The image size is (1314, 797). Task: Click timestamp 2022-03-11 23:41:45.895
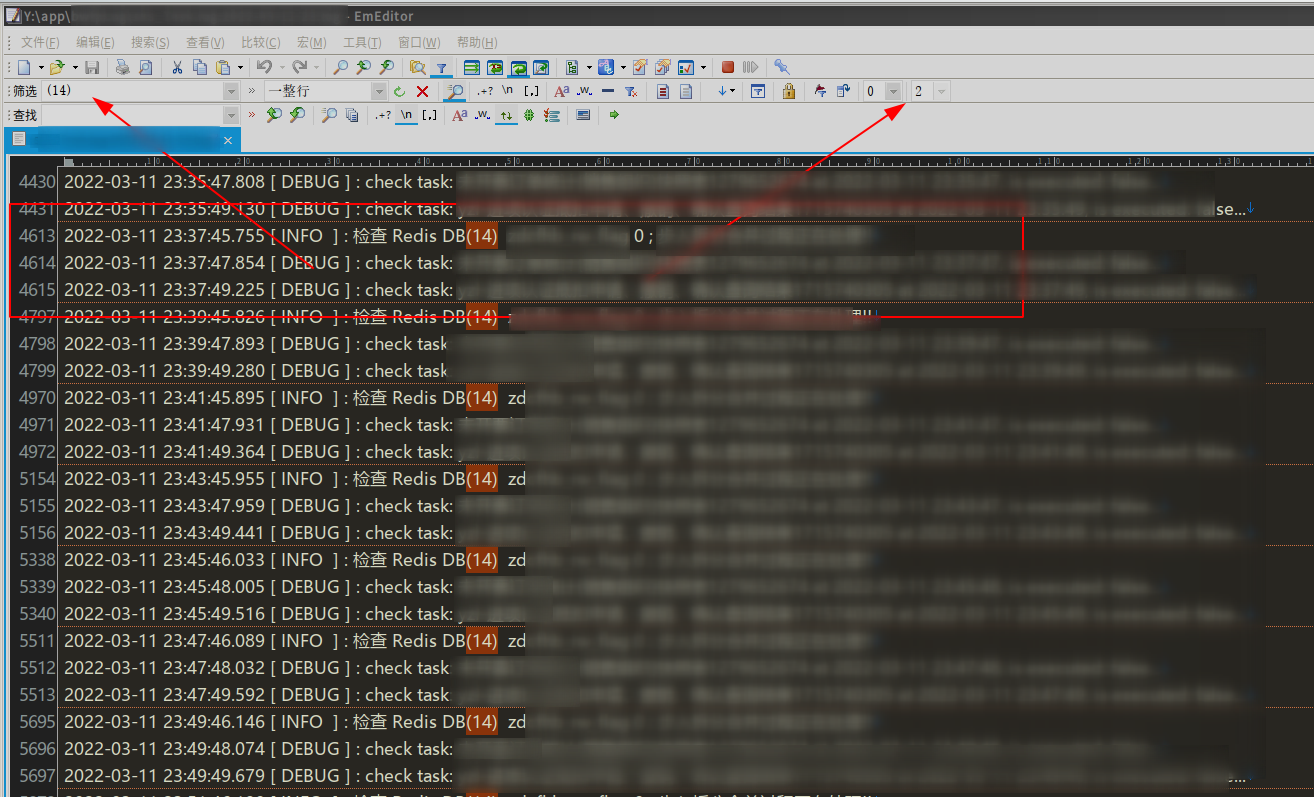click(x=165, y=398)
